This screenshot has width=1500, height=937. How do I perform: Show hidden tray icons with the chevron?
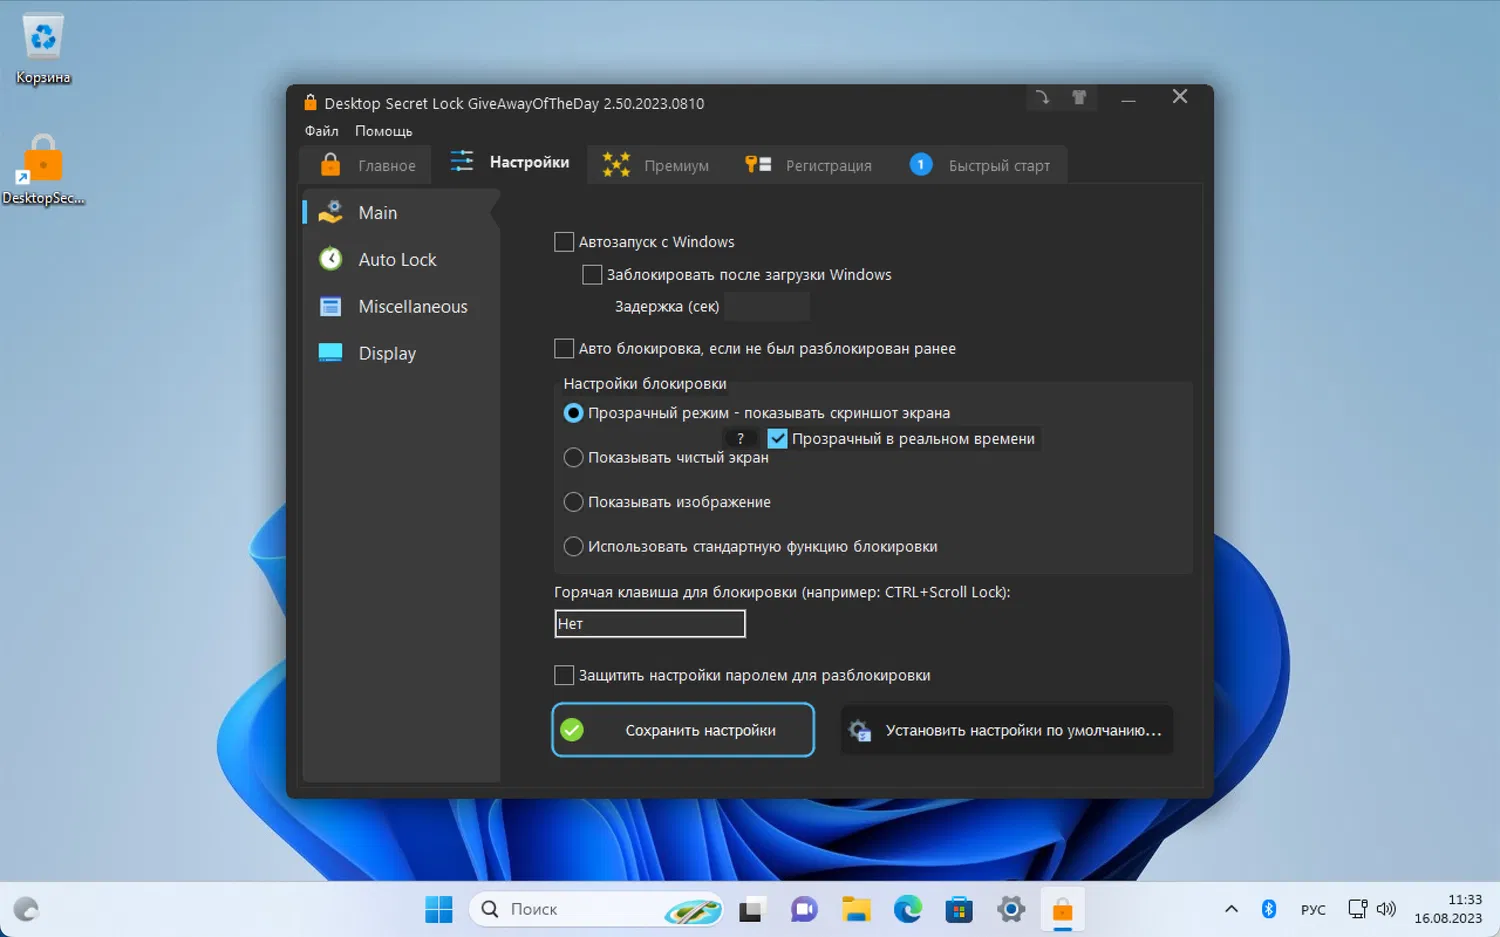pos(1231,909)
